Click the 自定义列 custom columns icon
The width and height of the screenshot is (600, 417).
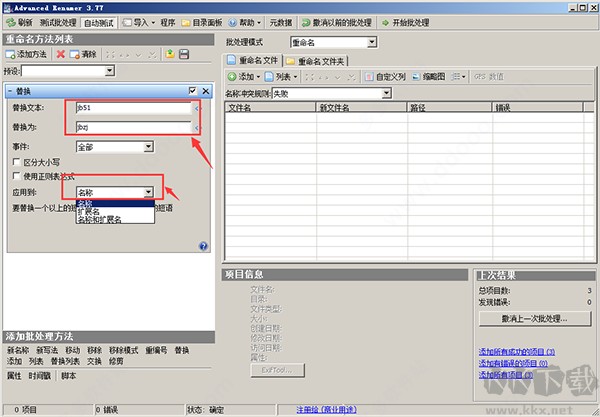[x=368, y=77]
